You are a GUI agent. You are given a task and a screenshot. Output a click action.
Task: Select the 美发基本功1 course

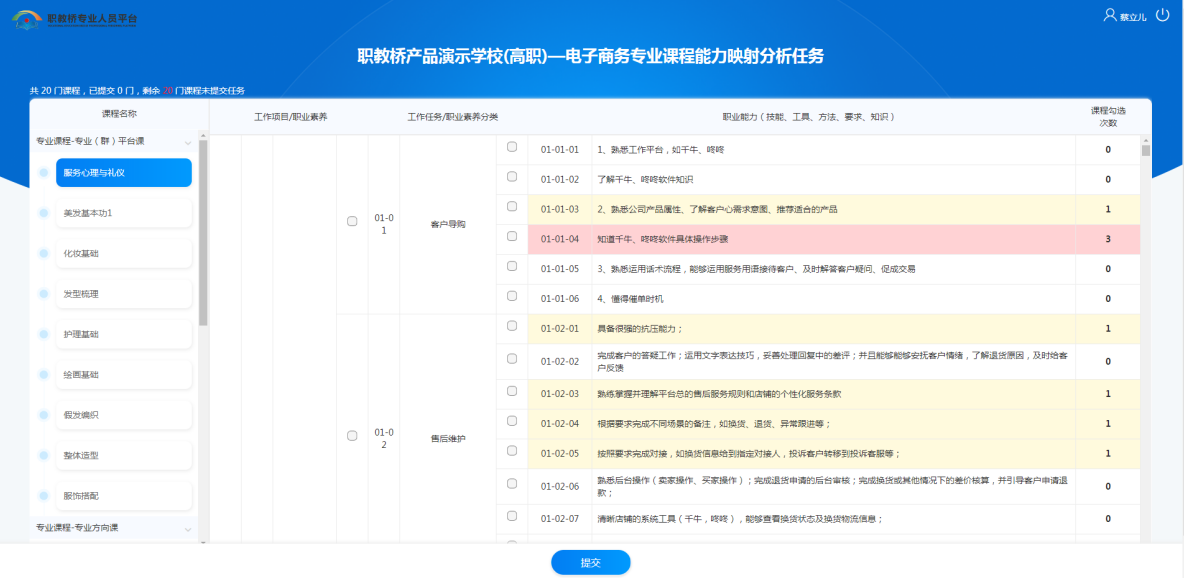(x=124, y=213)
